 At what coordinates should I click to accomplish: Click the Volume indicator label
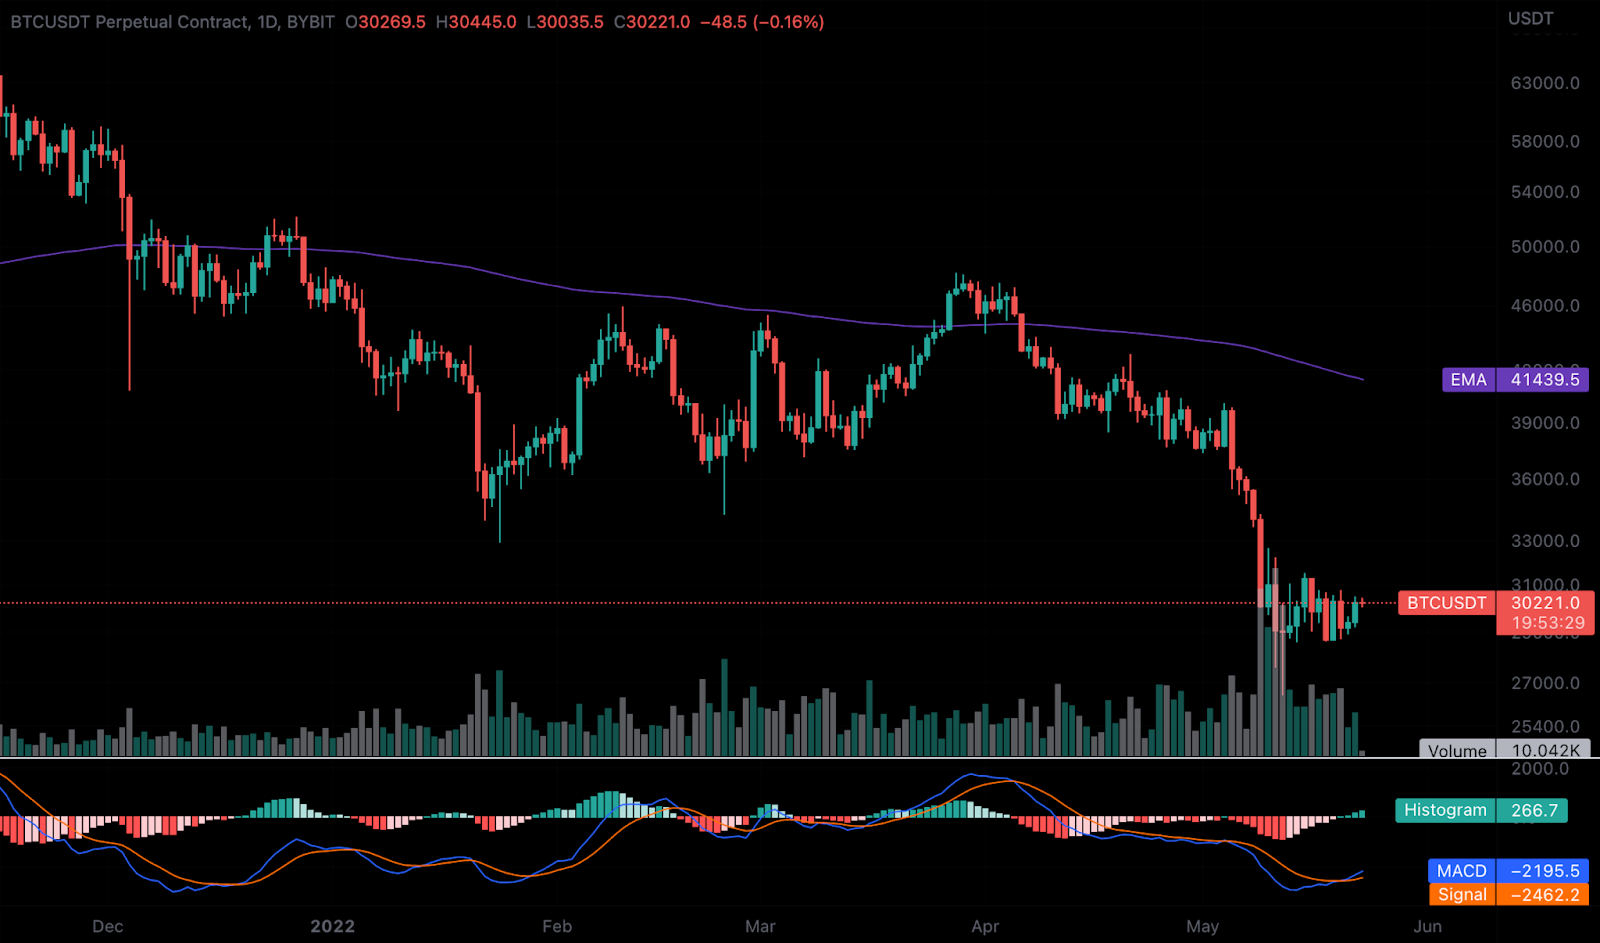click(x=1457, y=750)
